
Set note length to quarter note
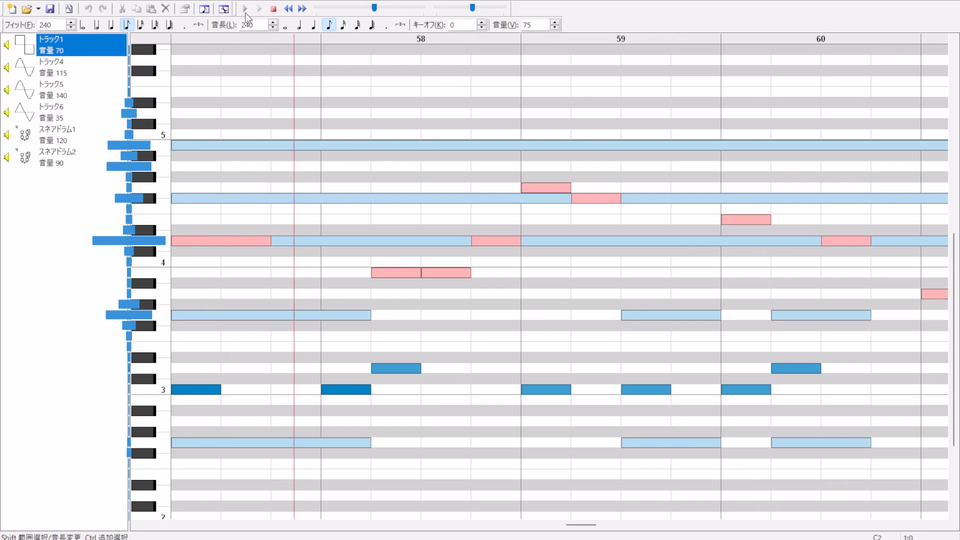click(313, 24)
